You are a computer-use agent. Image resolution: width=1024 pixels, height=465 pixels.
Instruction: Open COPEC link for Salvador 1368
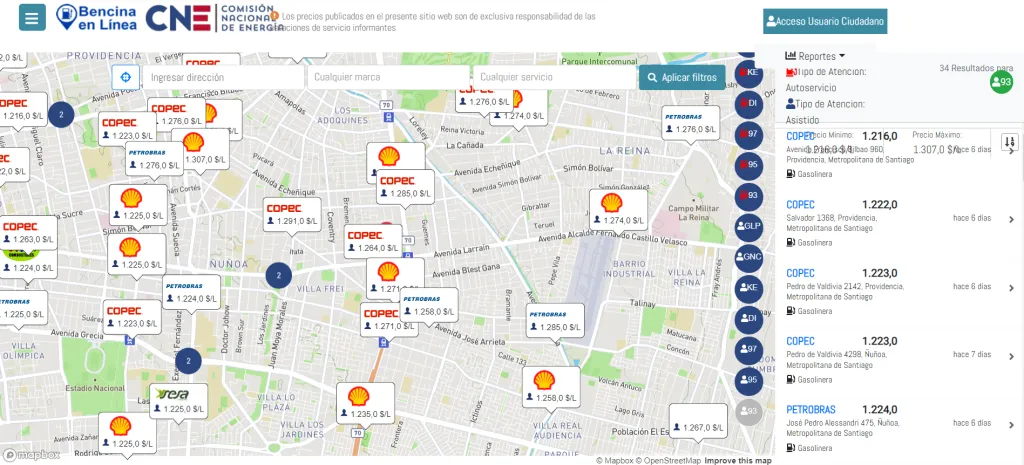click(x=800, y=205)
